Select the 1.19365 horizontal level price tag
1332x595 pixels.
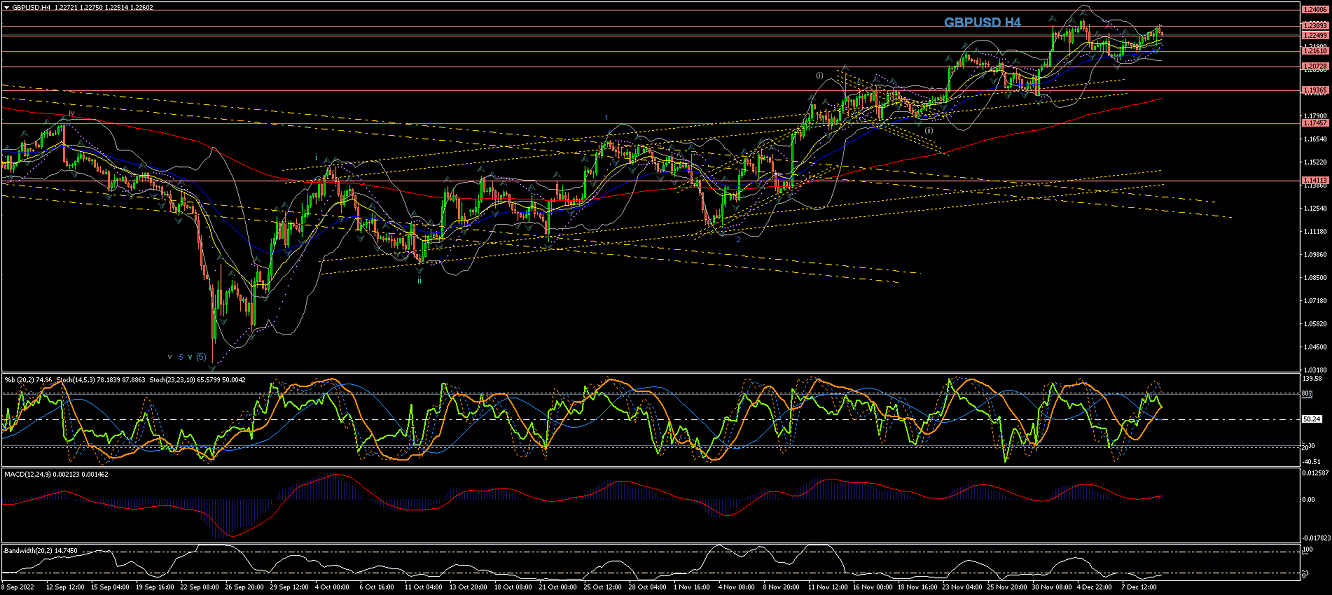click(x=1314, y=90)
